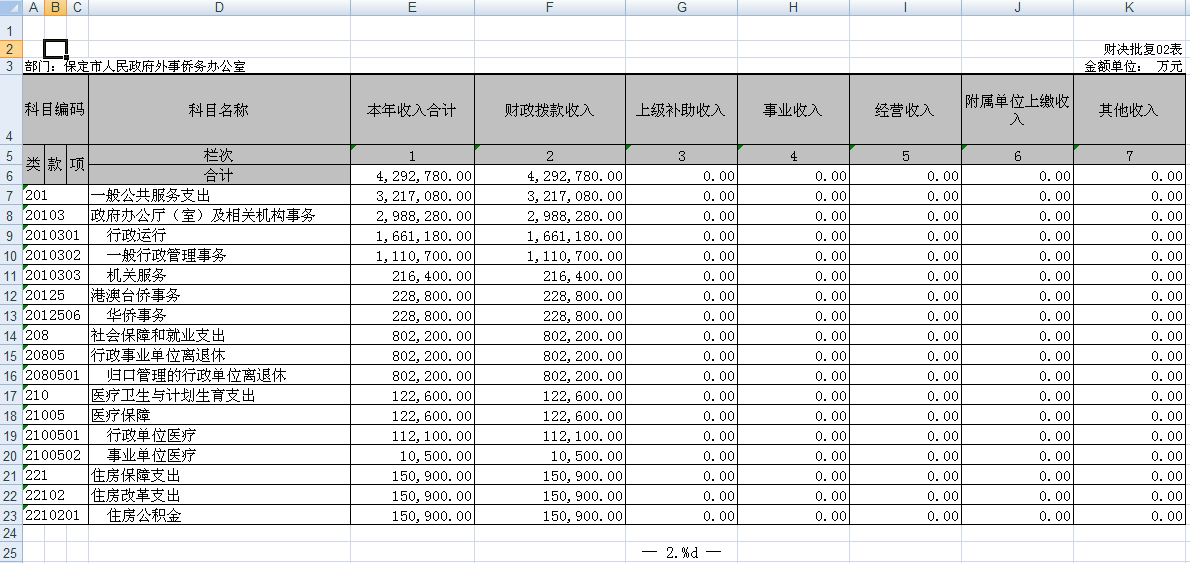Screen dimensions: 1190x563
Task: Select the 本年收入合计 header cell
Action: [412, 110]
